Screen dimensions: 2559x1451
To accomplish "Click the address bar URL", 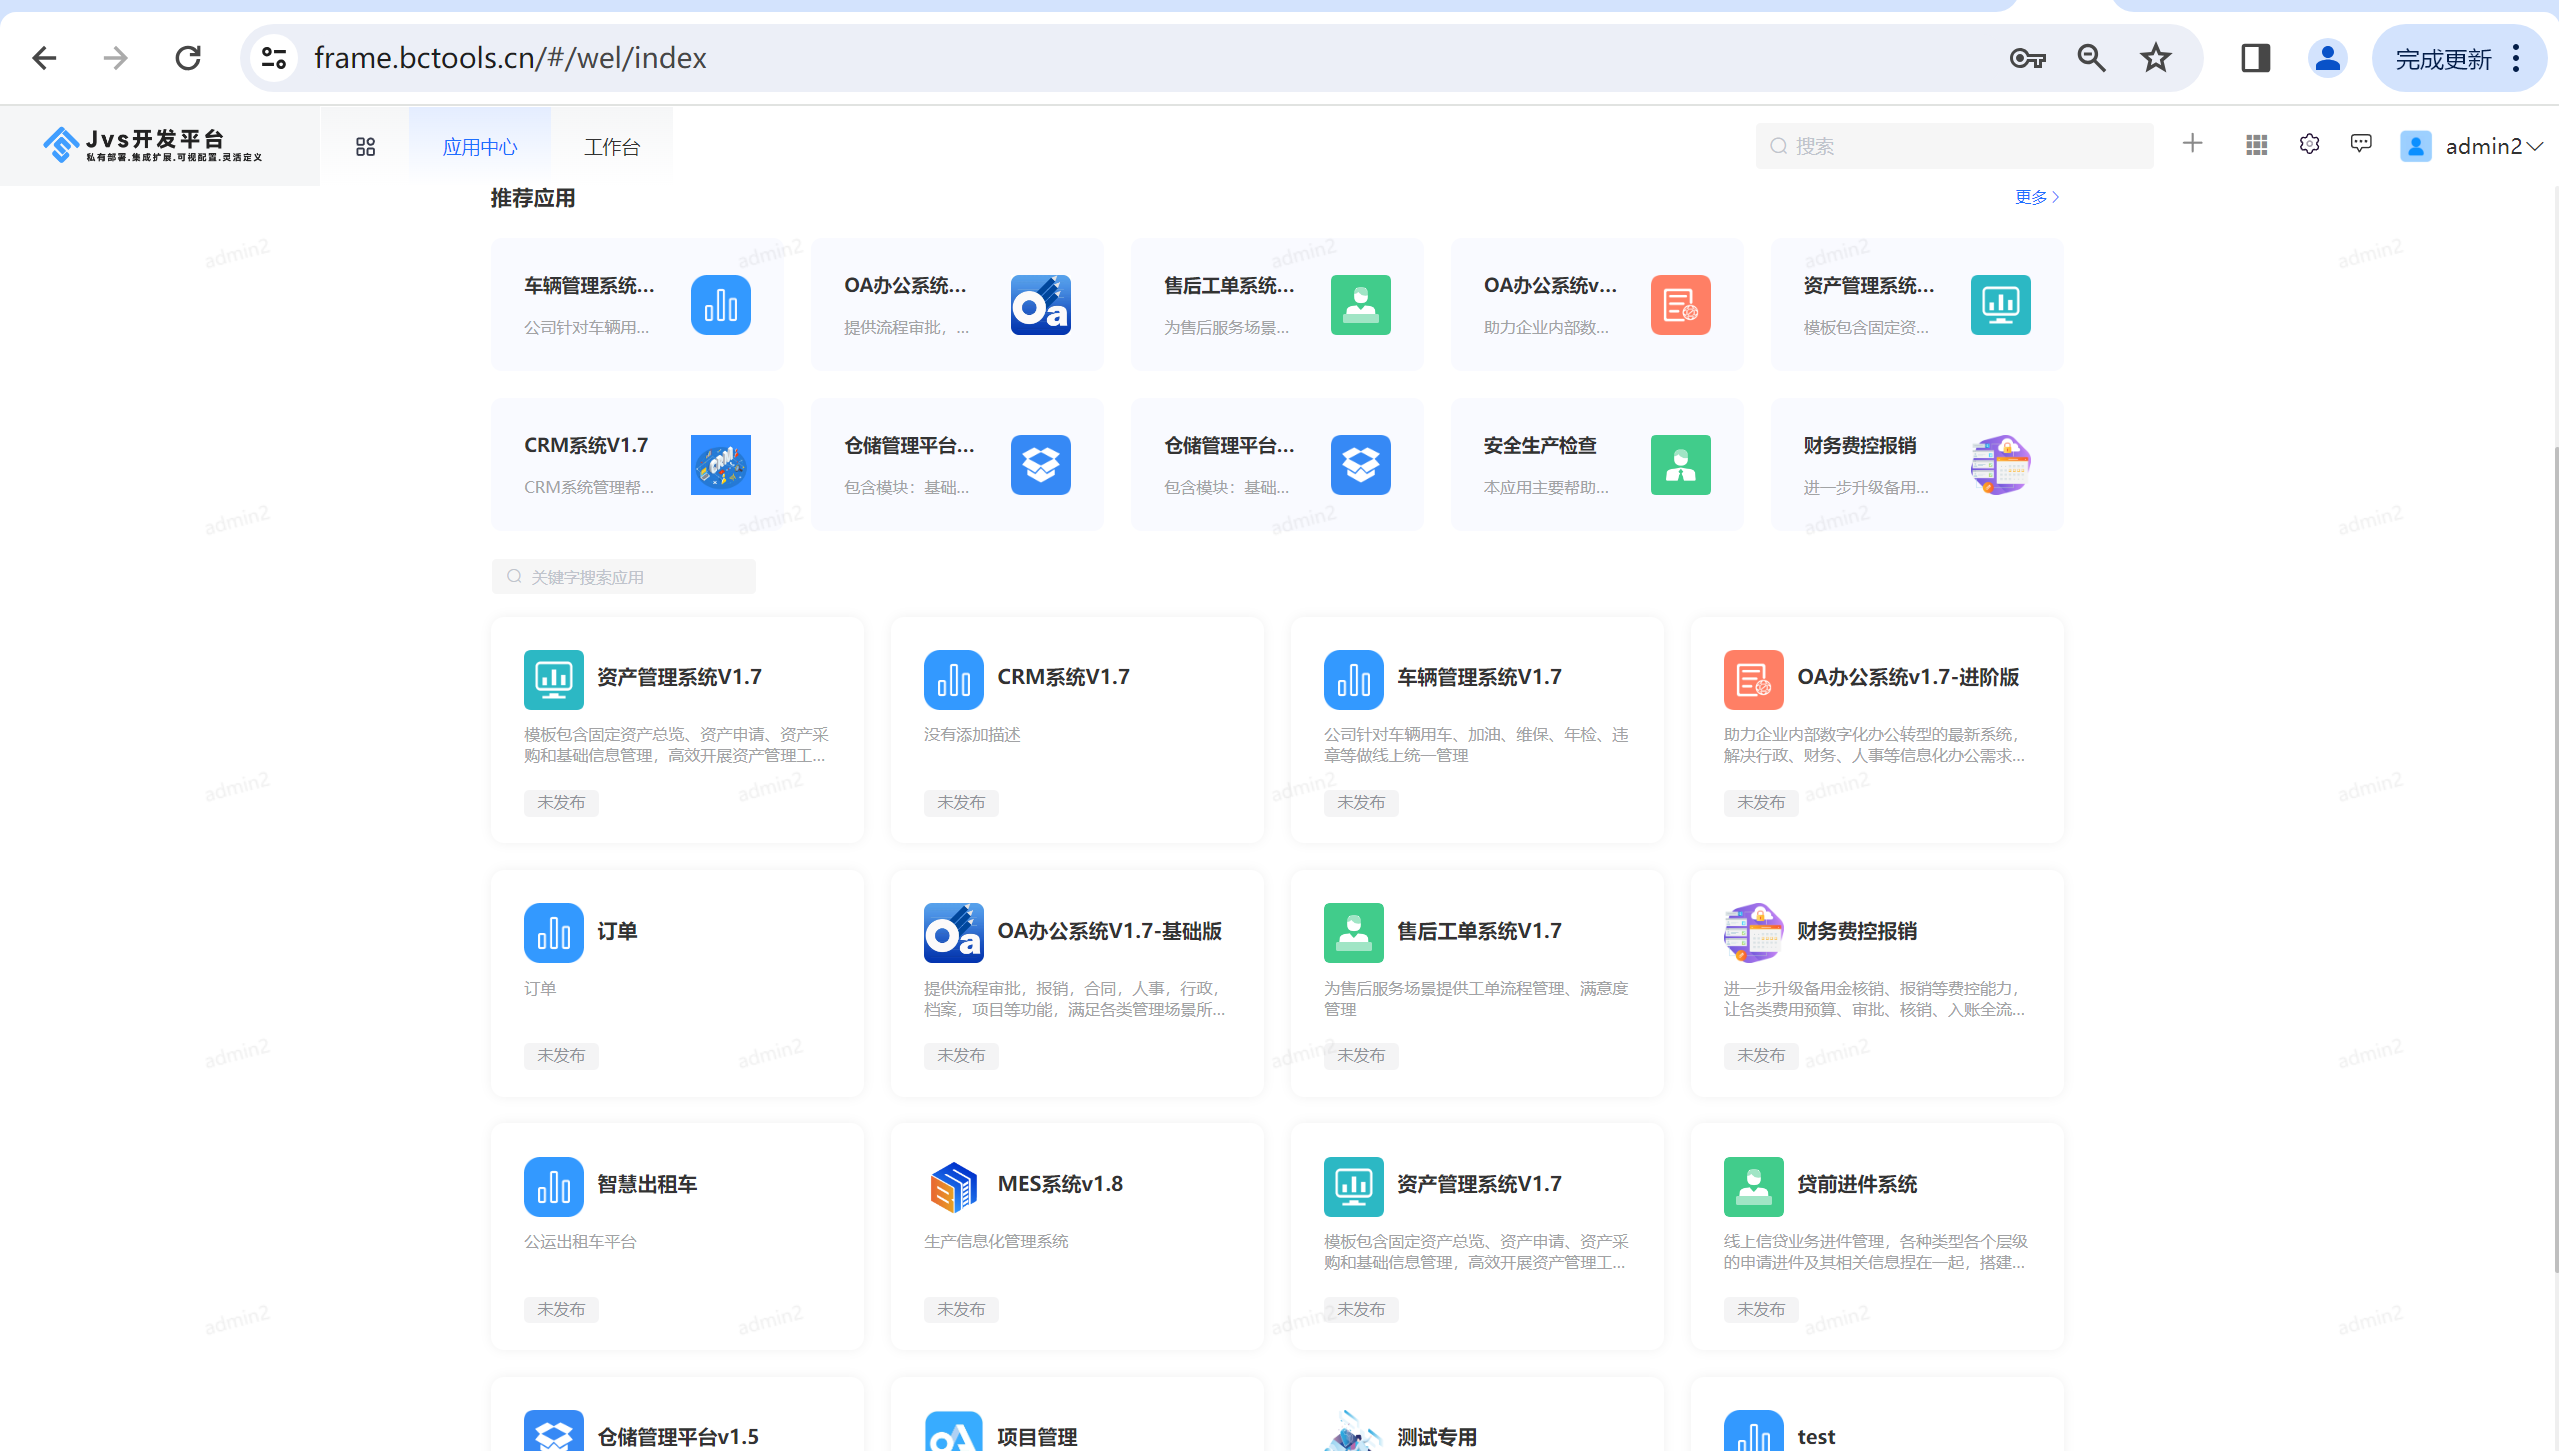I will [510, 58].
